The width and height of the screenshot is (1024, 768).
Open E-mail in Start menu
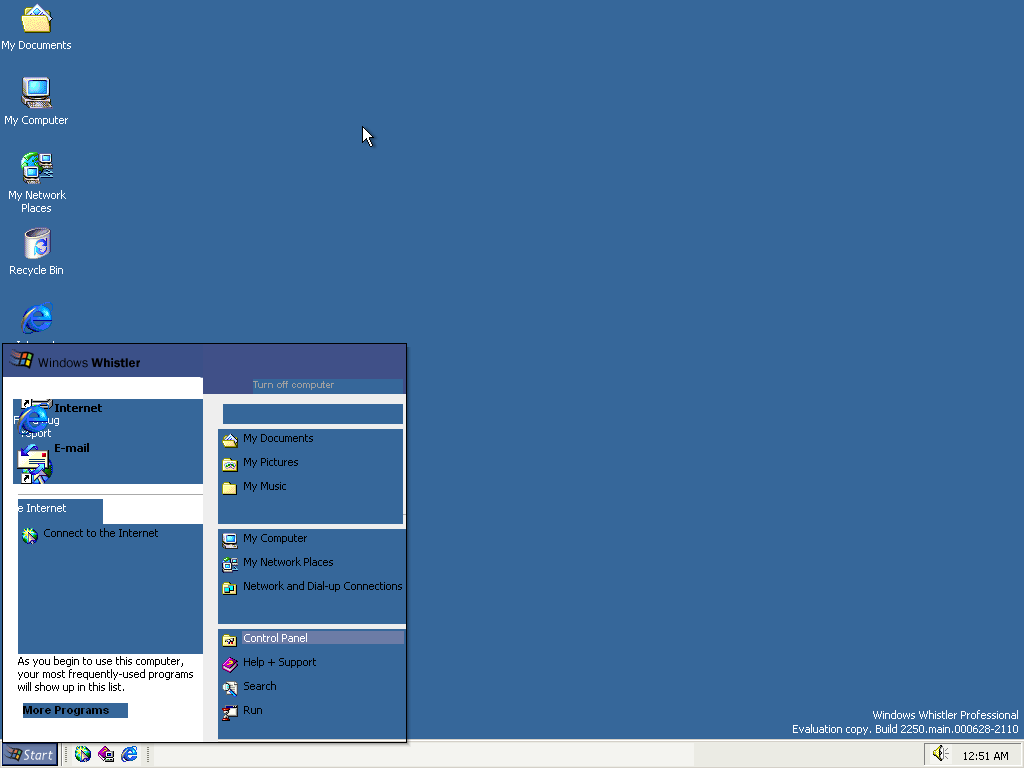coord(72,448)
